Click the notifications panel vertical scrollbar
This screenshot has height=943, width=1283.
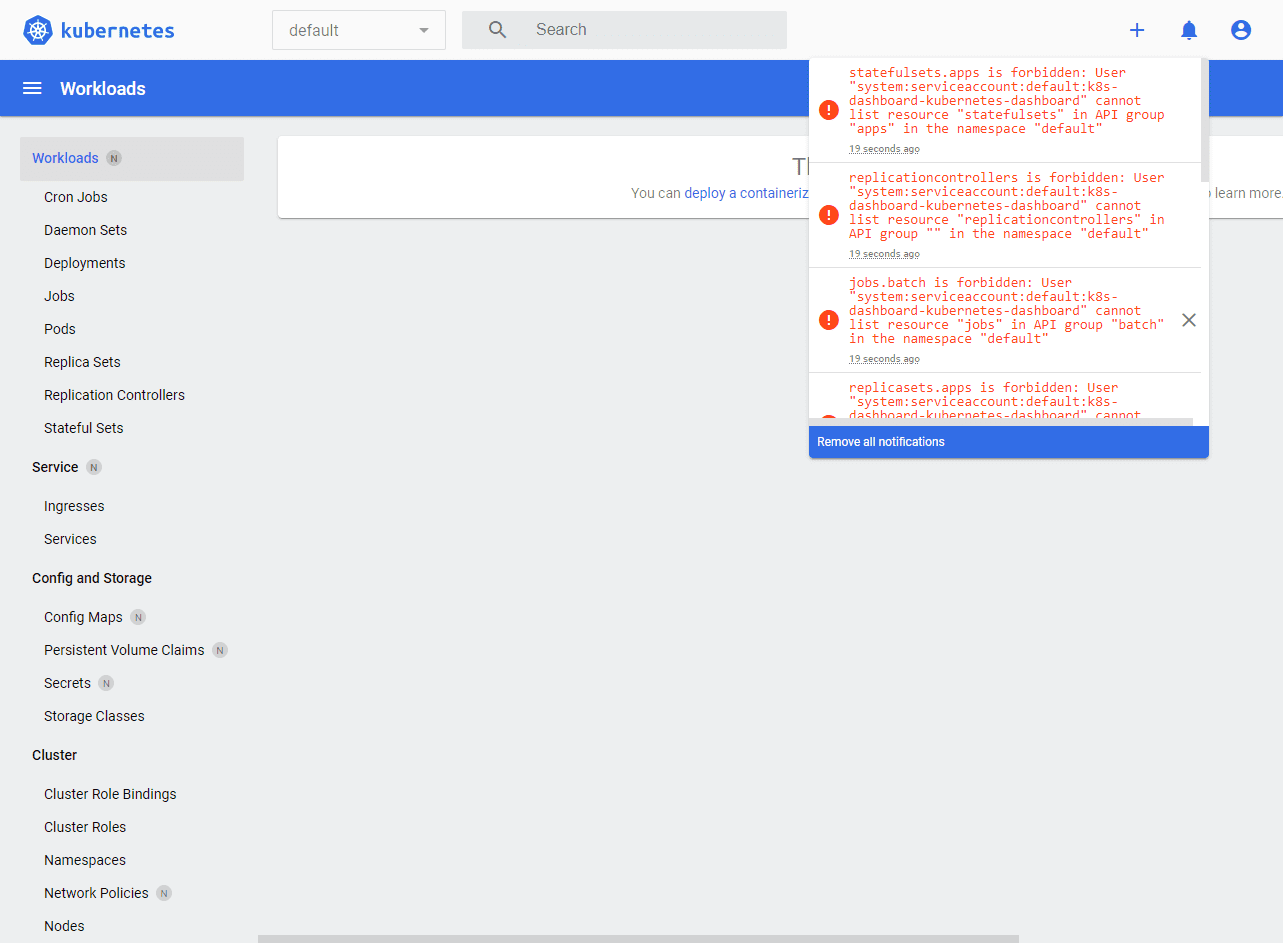1205,120
